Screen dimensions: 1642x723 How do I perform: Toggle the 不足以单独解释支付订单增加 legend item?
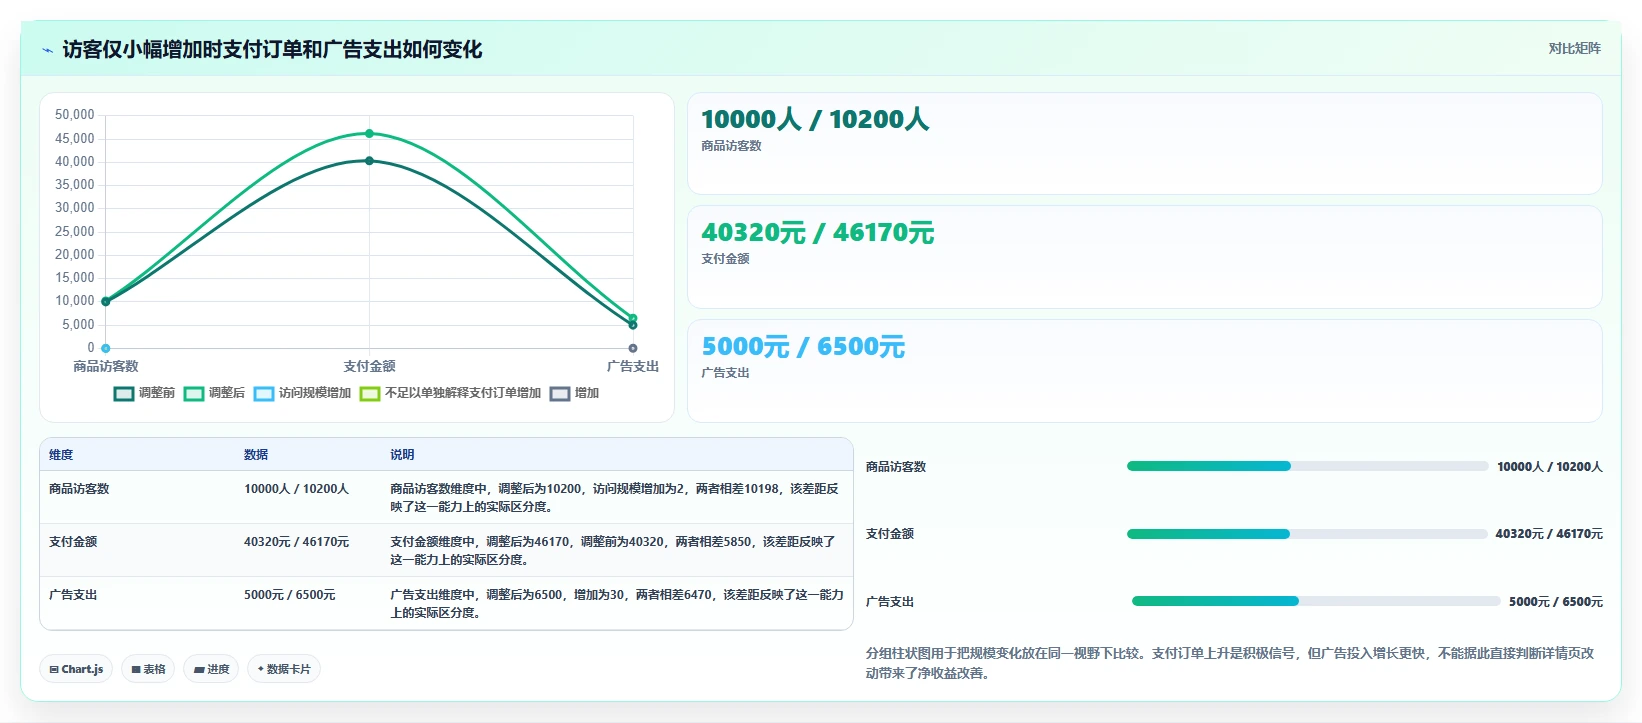click(x=451, y=393)
